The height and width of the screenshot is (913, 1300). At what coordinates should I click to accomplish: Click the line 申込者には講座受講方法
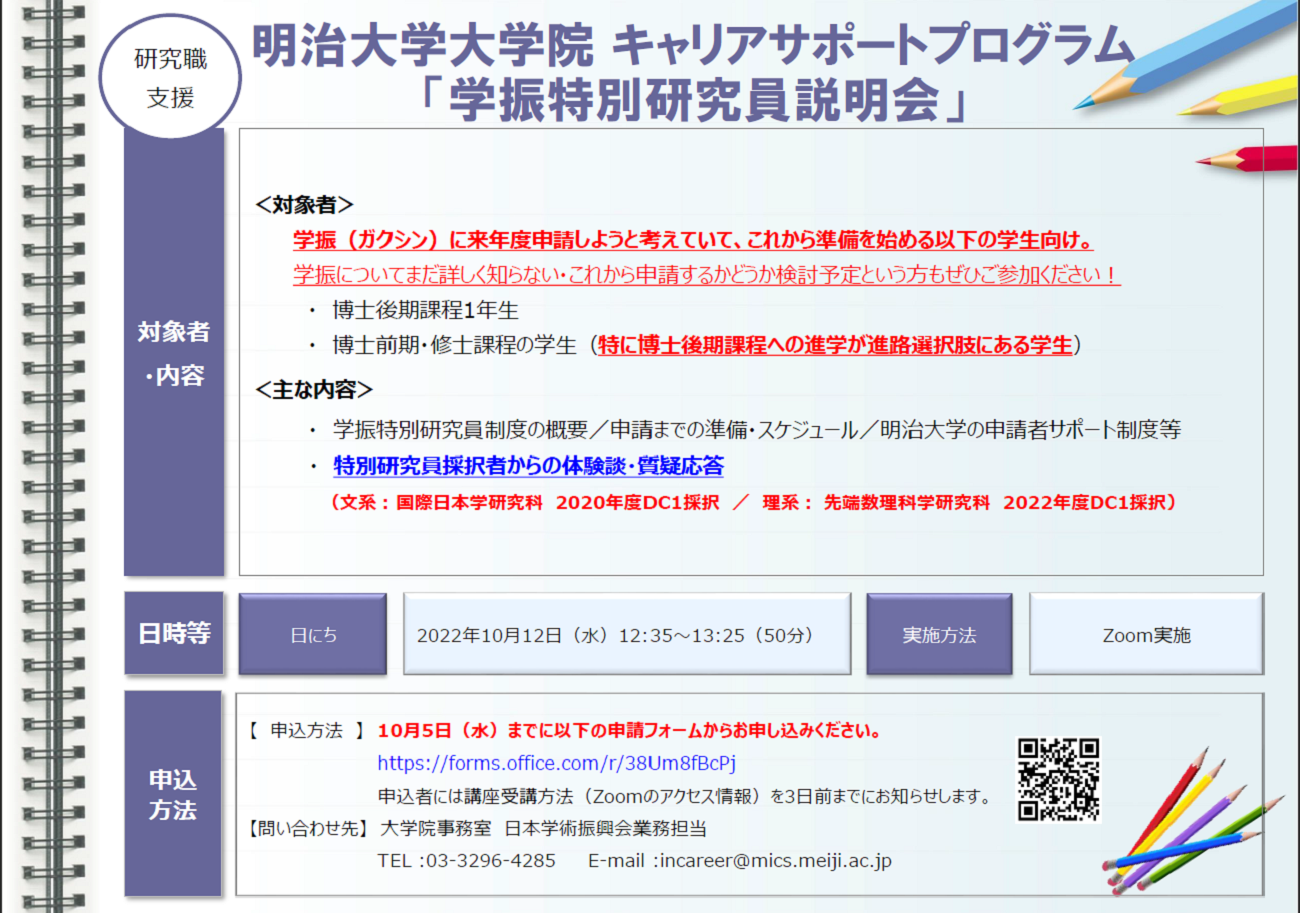coord(684,797)
